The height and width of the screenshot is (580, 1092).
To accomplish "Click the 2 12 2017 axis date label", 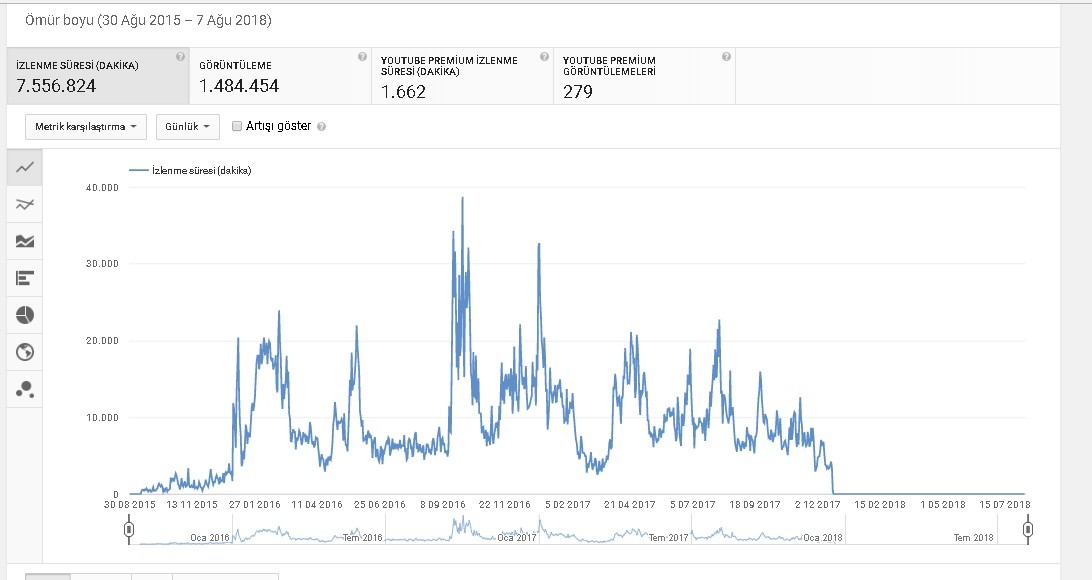I will click(818, 505).
